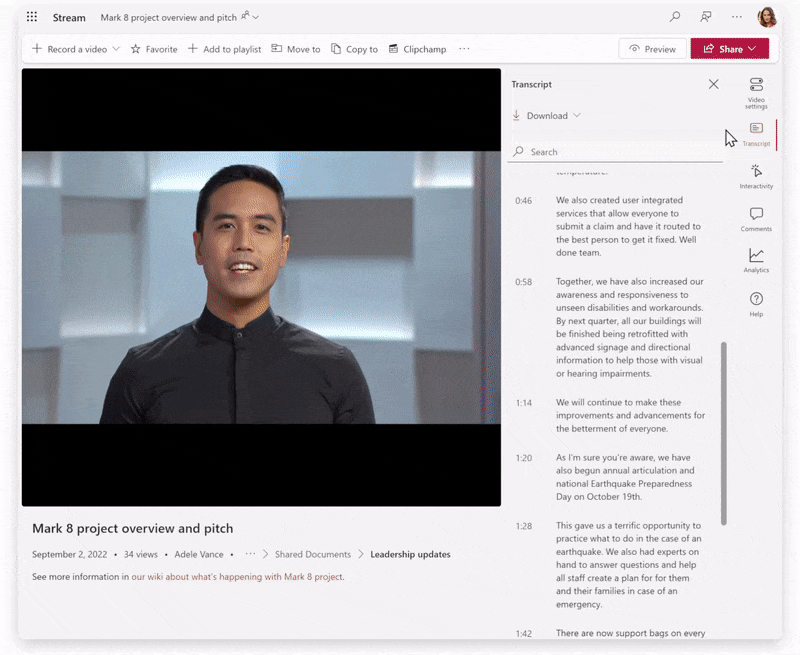Click Add to playlist
This screenshot has width=800, height=655.
[x=224, y=49]
